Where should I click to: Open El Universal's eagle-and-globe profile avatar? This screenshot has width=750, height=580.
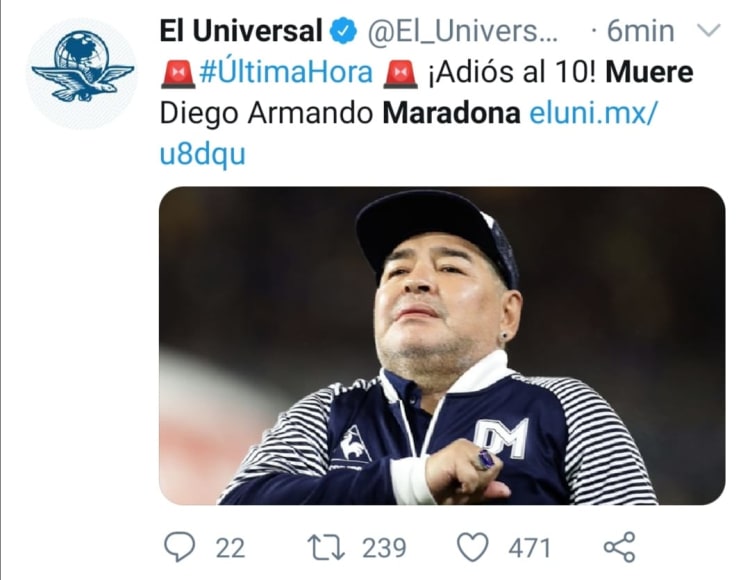[82, 74]
